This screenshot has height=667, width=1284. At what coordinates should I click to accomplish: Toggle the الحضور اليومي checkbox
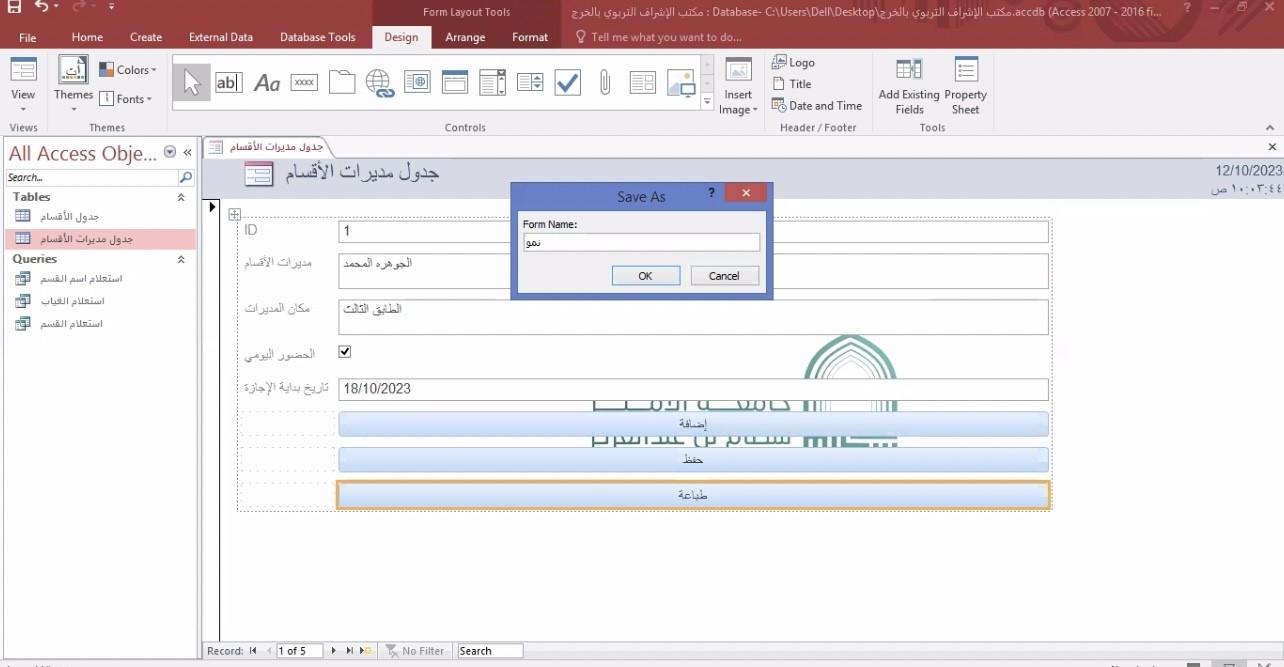coord(345,352)
